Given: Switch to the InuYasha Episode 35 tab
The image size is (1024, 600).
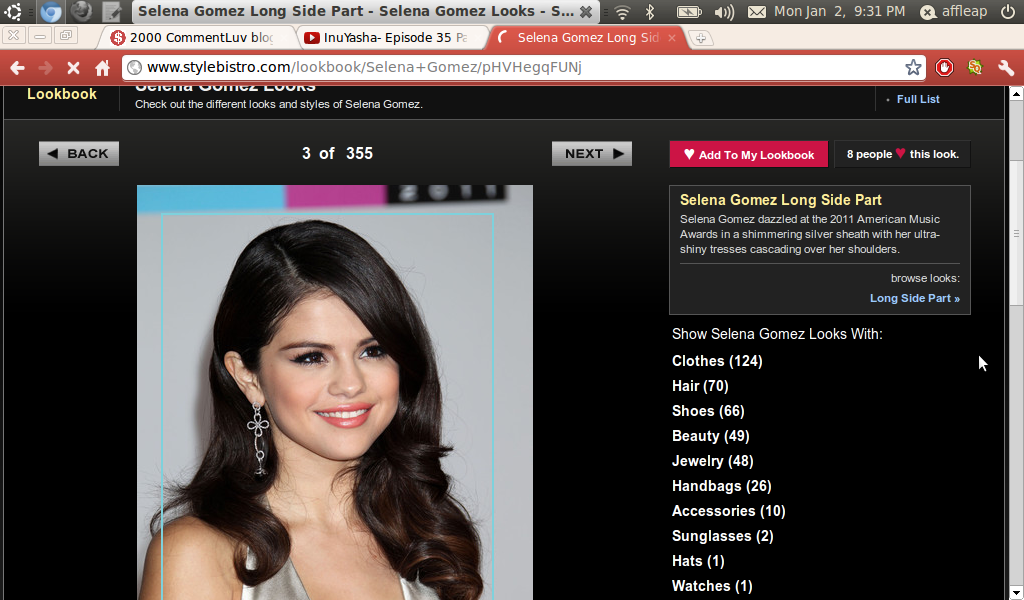Looking at the screenshot, I should (x=390, y=38).
